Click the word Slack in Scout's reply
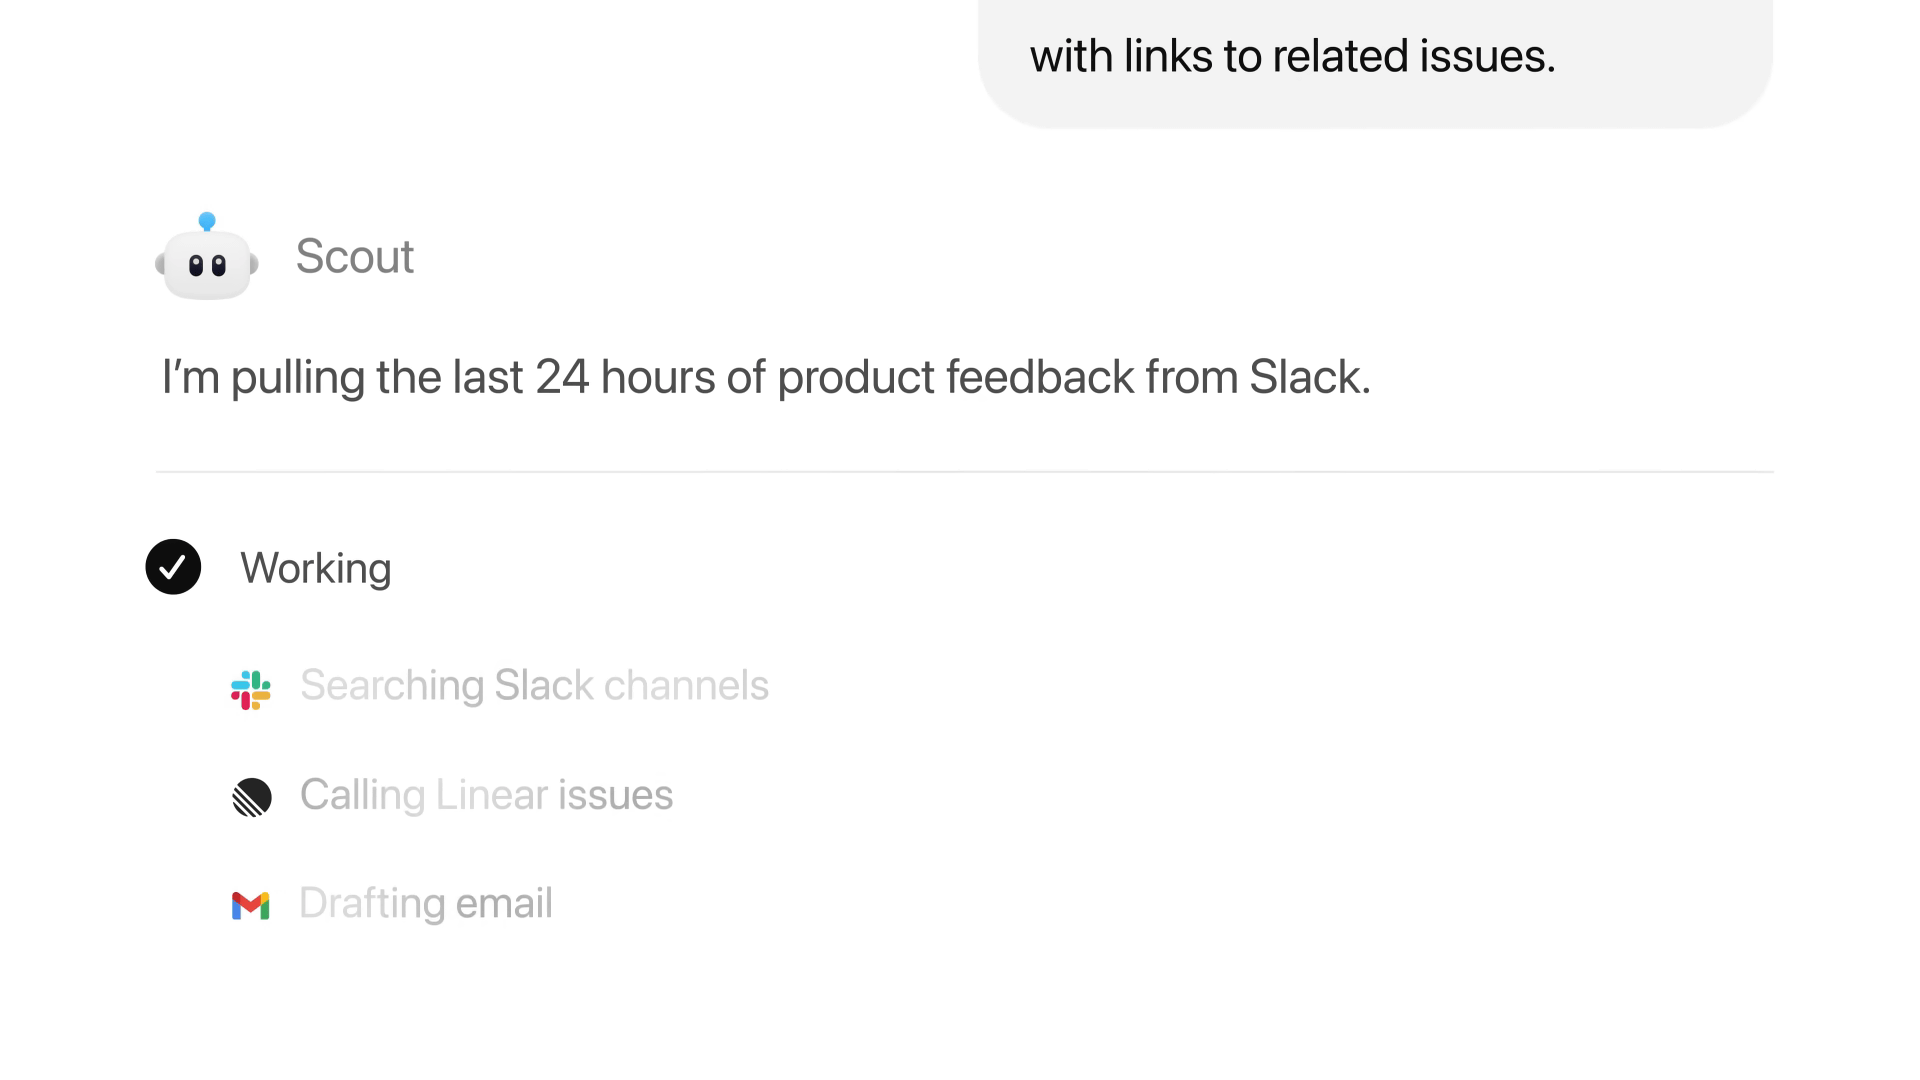This screenshot has width=1920, height=1080. [1308, 377]
